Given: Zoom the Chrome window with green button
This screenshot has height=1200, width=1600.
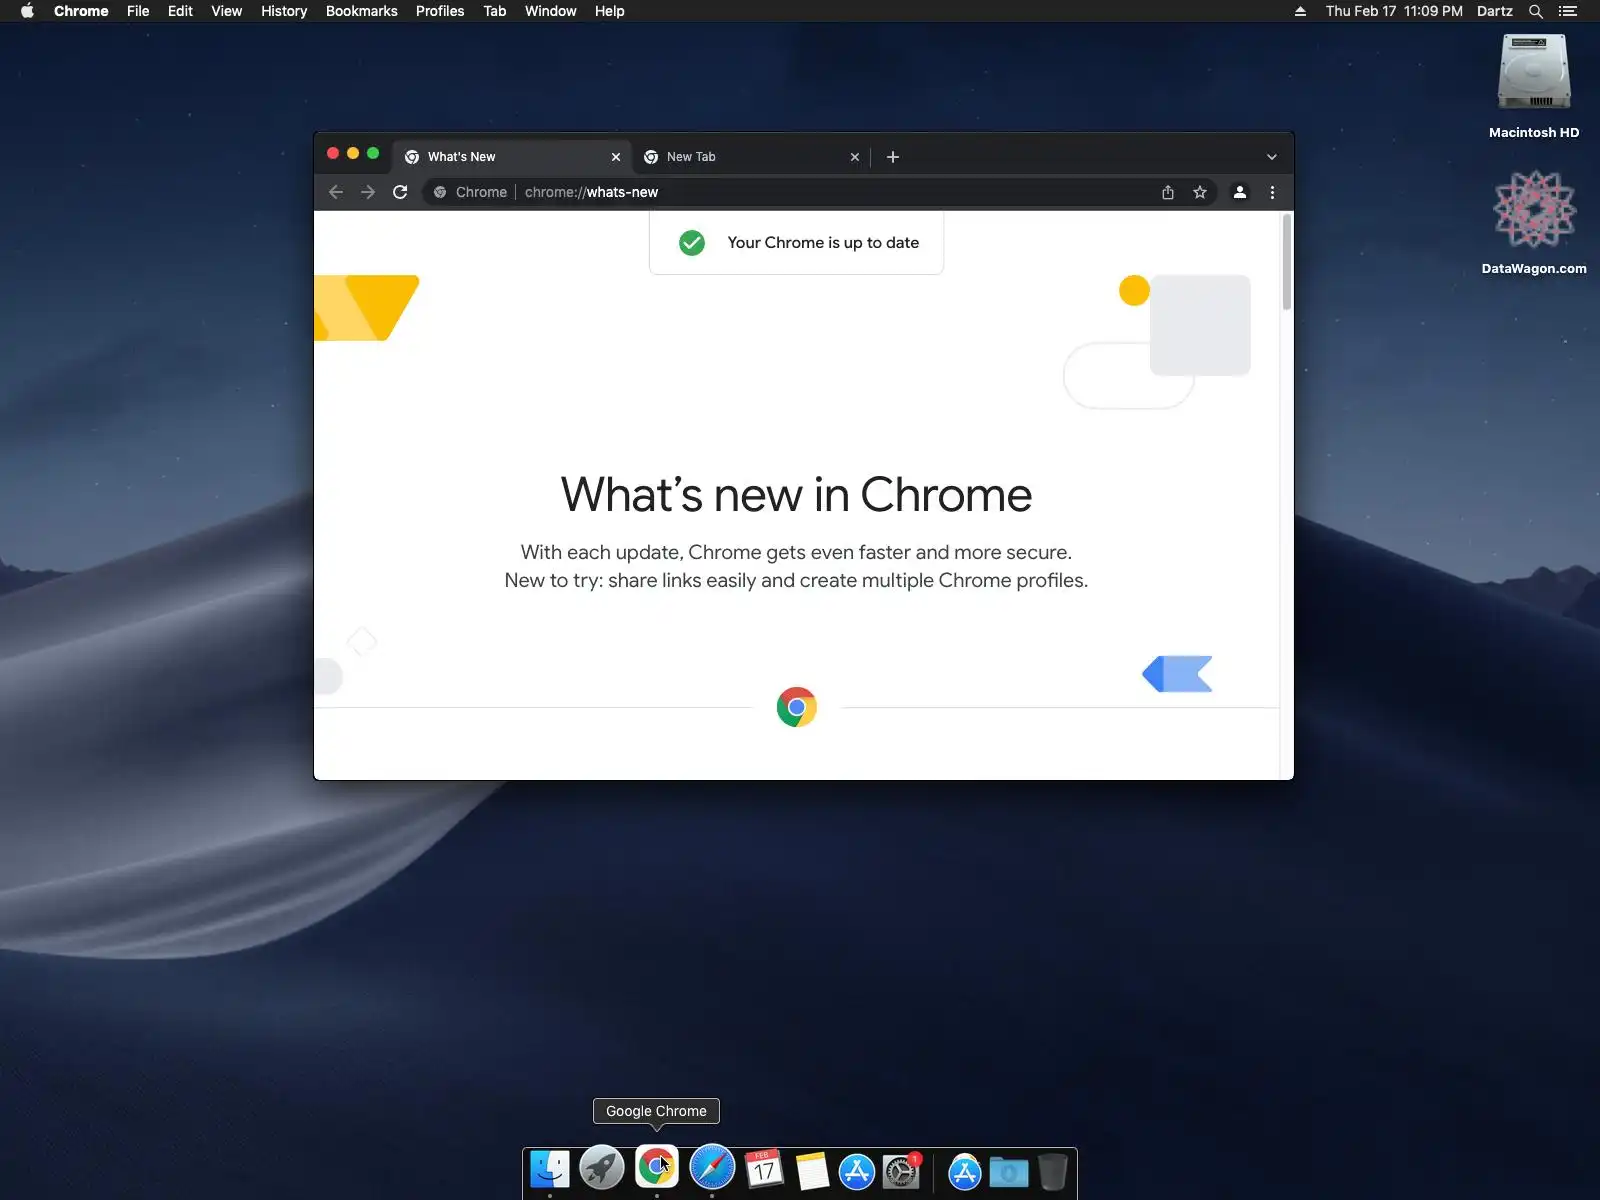Looking at the screenshot, I should click(x=373, y=153).
